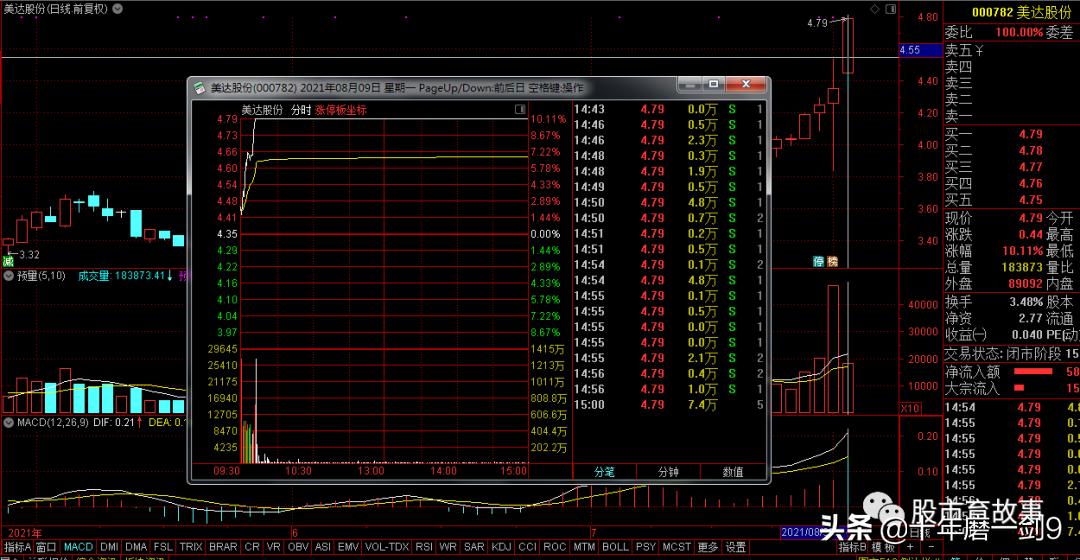
Task: Toggle the BOLL indicator in indicator bar
Action: click(615, 547)
